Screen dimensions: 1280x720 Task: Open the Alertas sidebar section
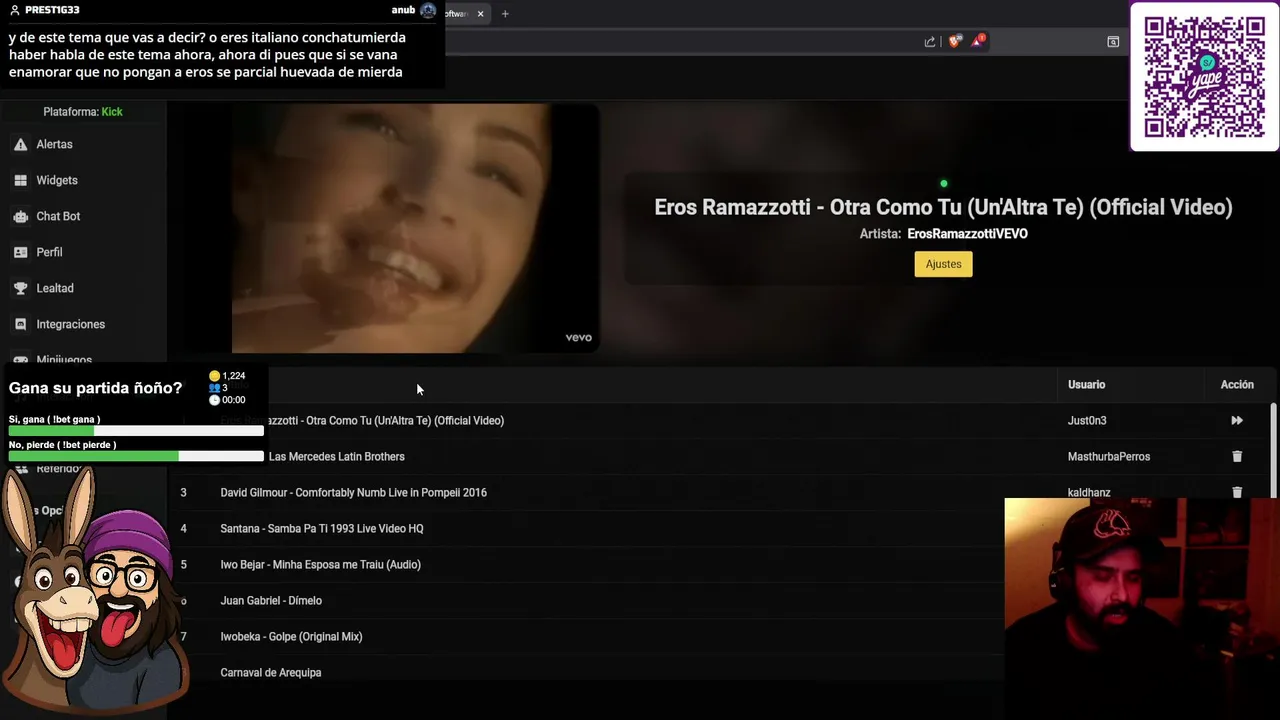tap(83, 144)
